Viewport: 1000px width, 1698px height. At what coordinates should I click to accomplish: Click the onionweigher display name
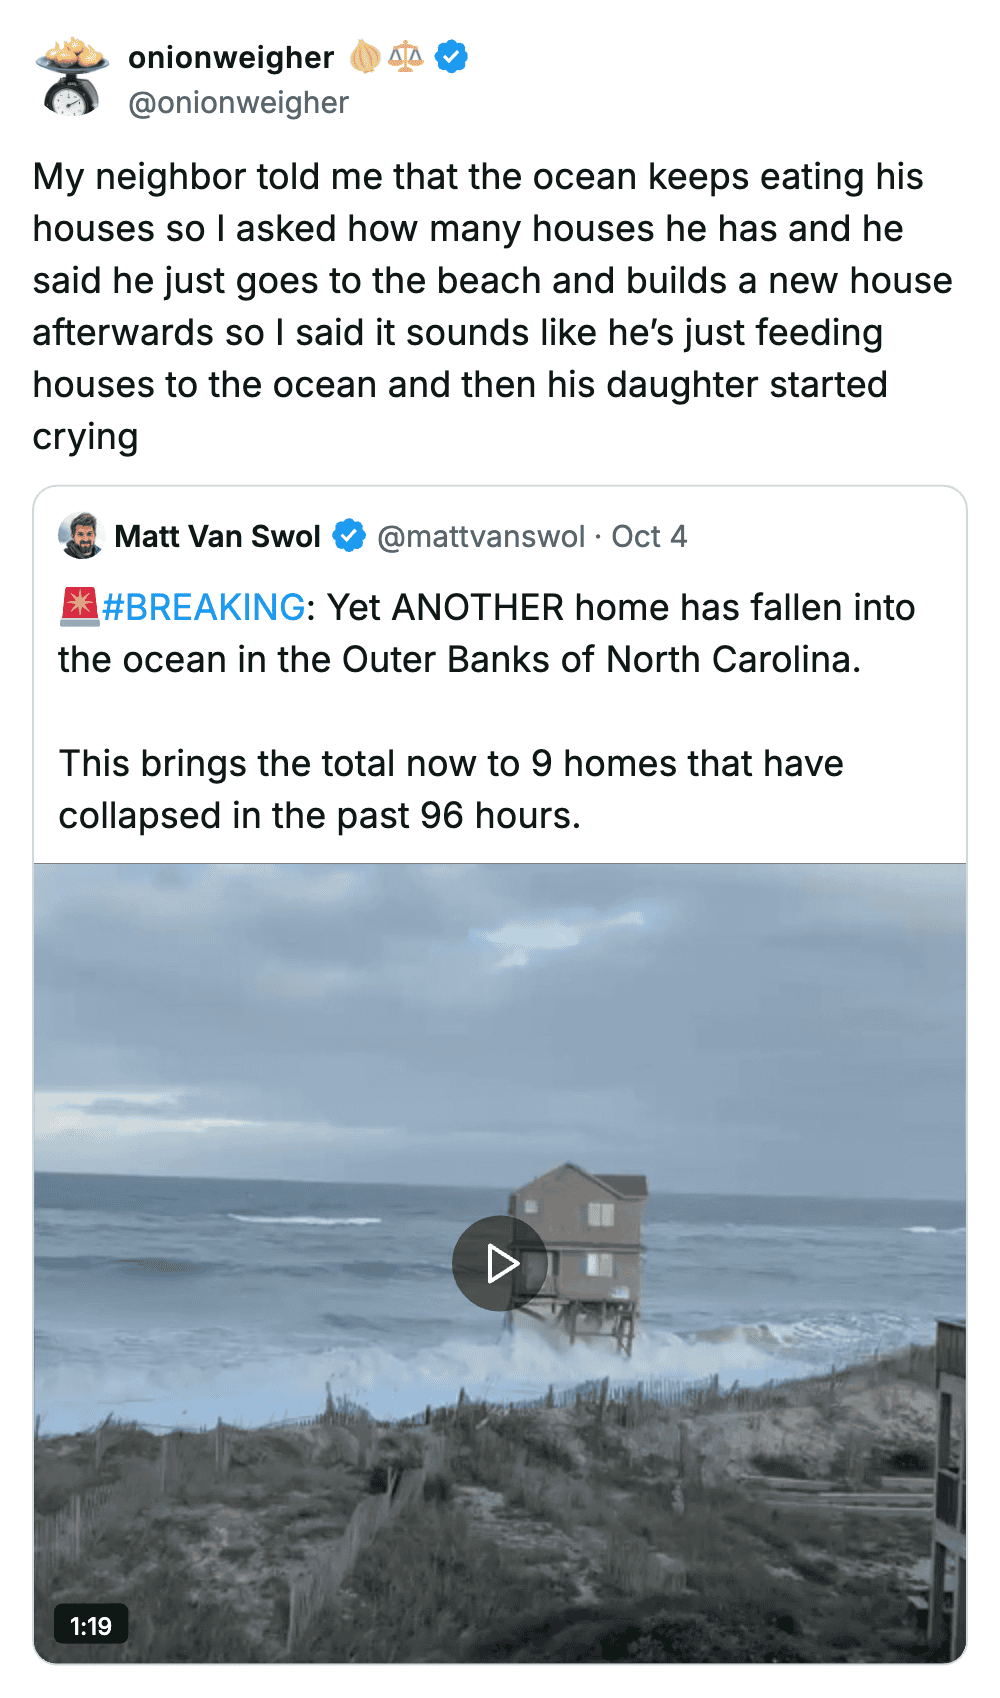(x=231, y=57)
